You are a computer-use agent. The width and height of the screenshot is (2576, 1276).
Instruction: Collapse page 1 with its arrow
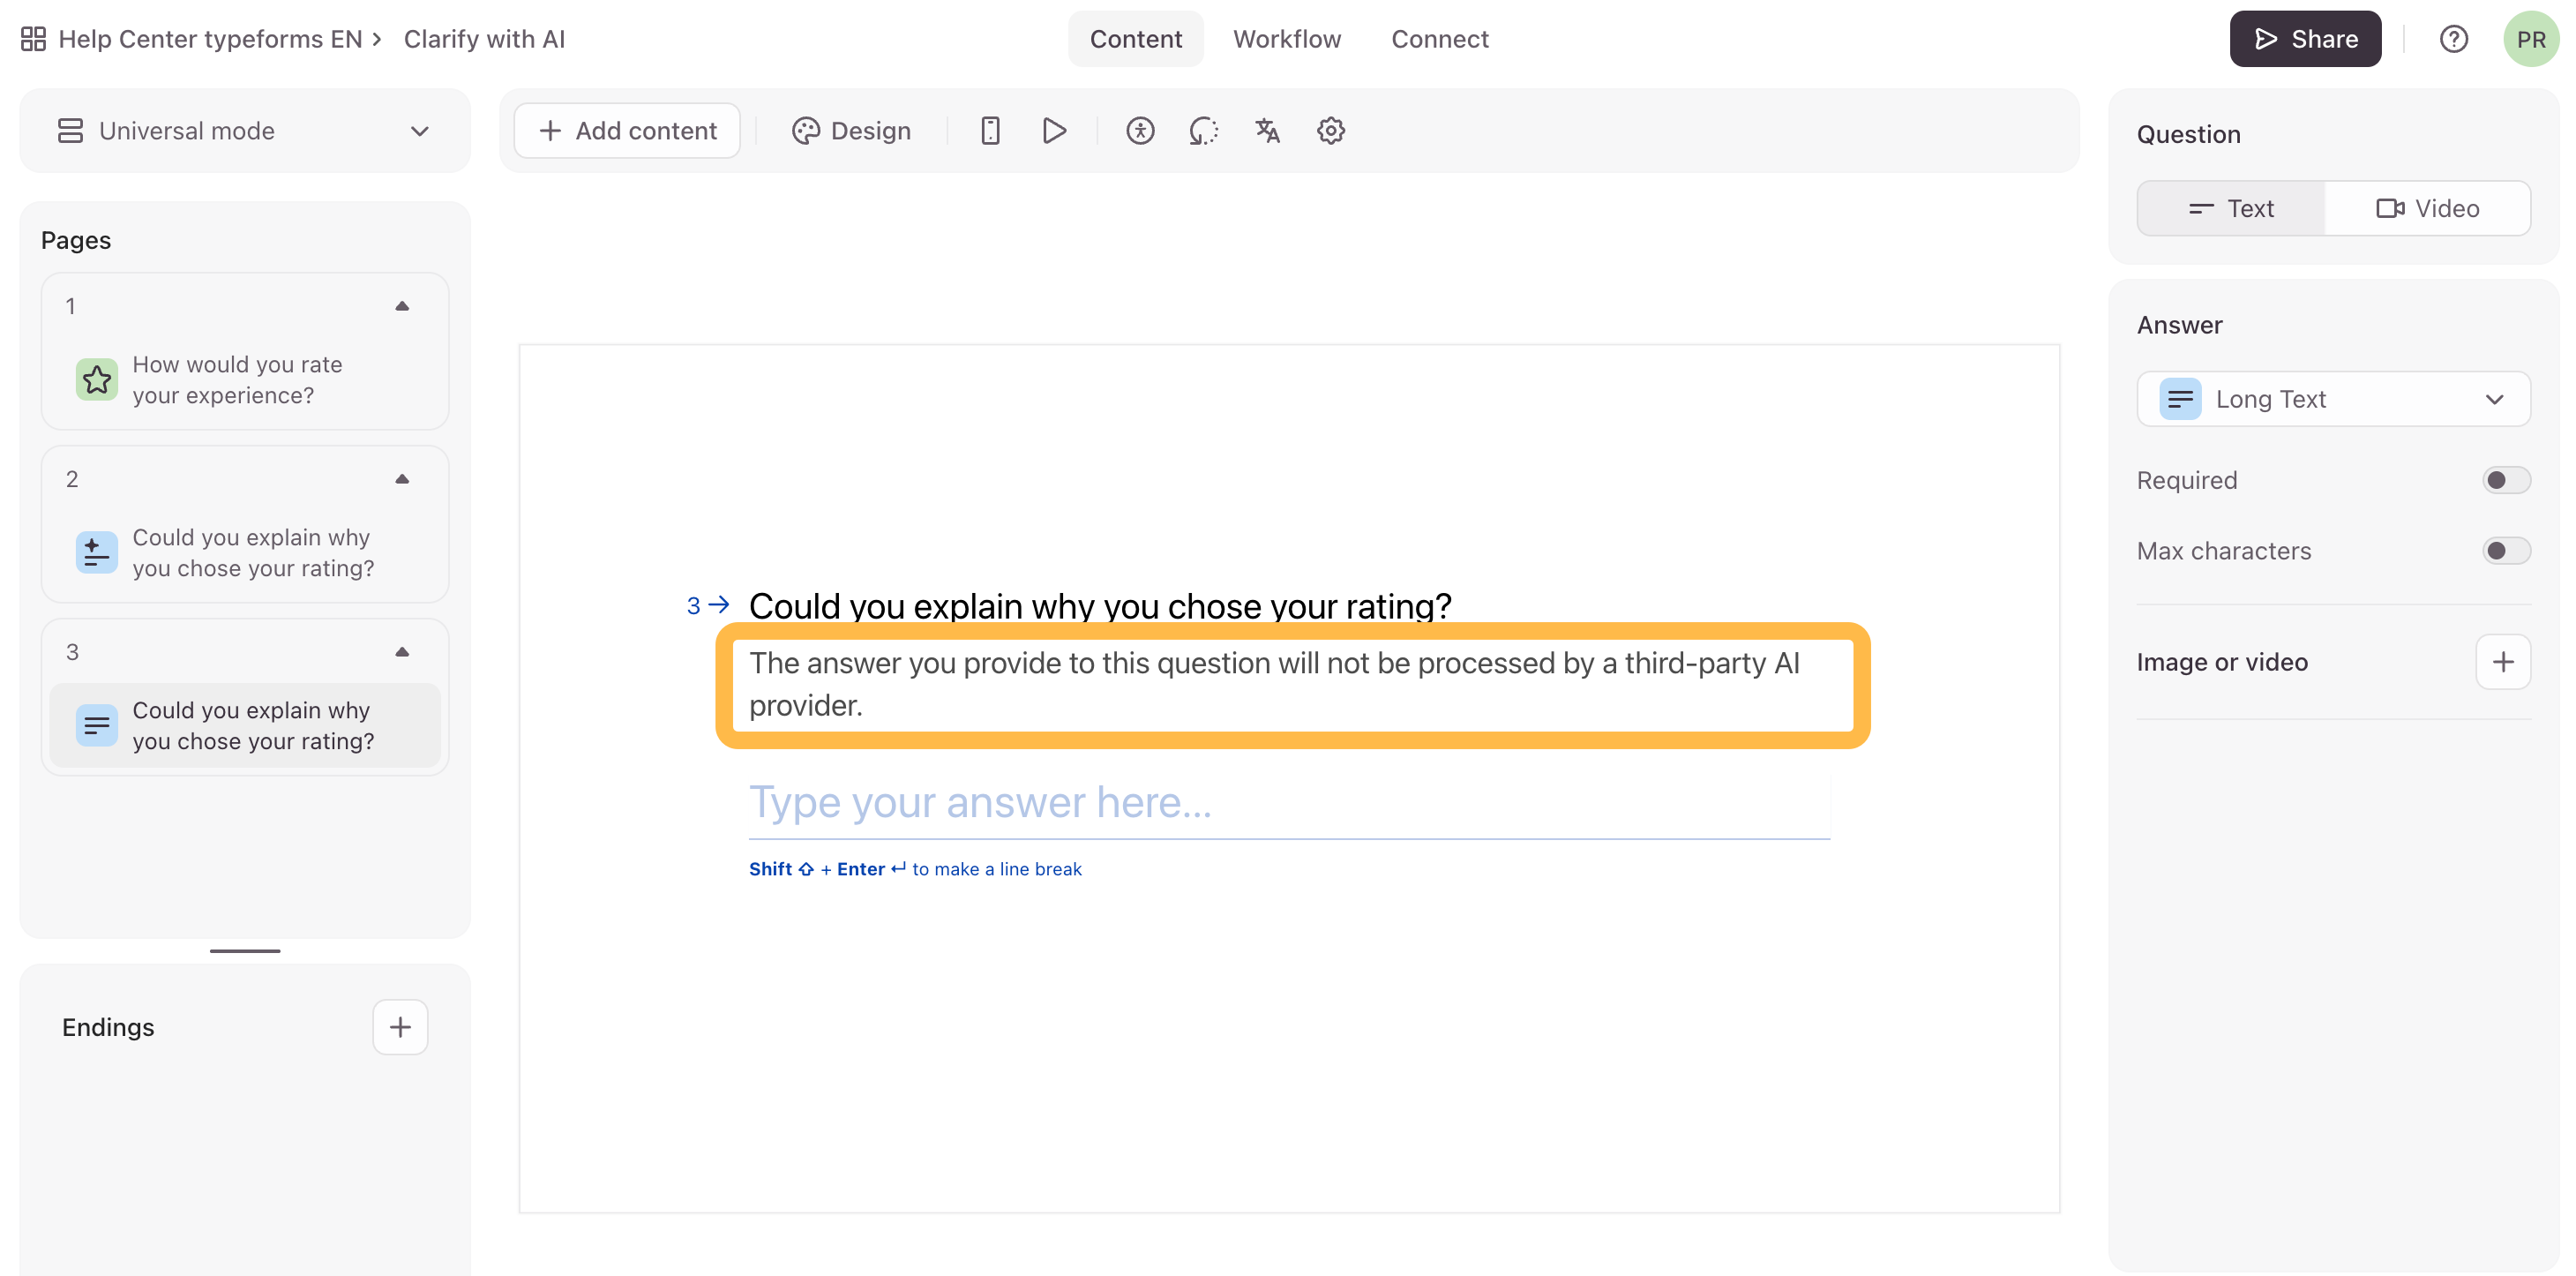(x=402, y=306)
